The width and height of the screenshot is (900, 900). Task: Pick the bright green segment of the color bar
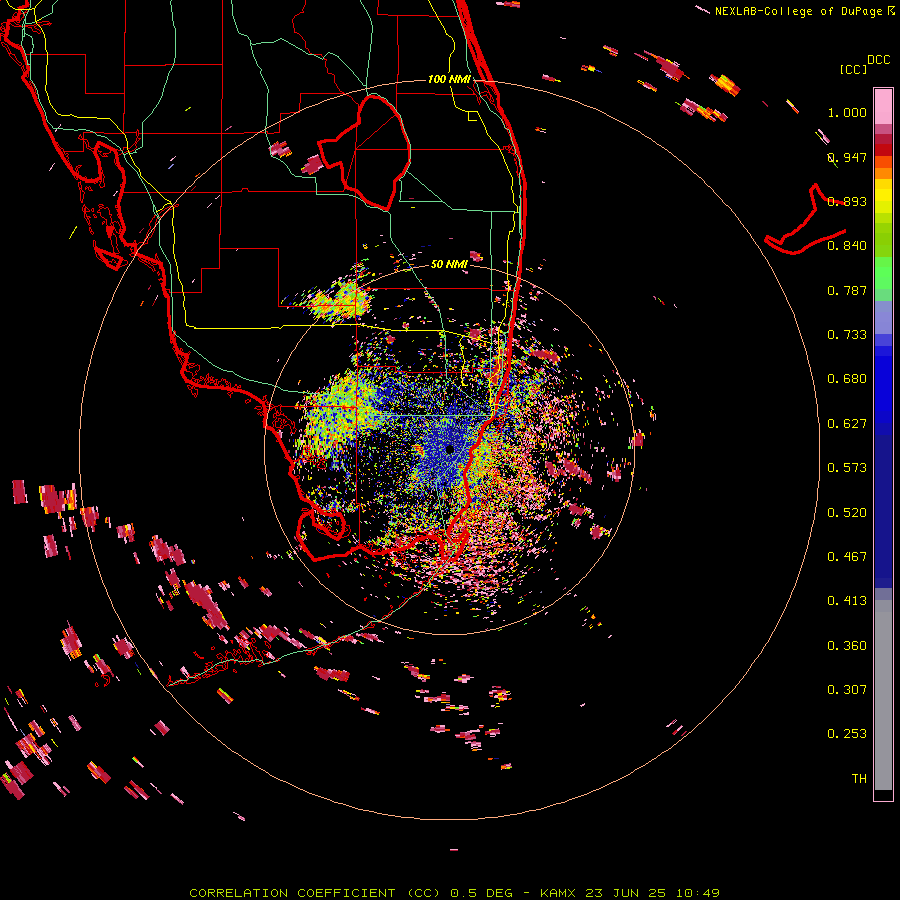coord(883,273)
